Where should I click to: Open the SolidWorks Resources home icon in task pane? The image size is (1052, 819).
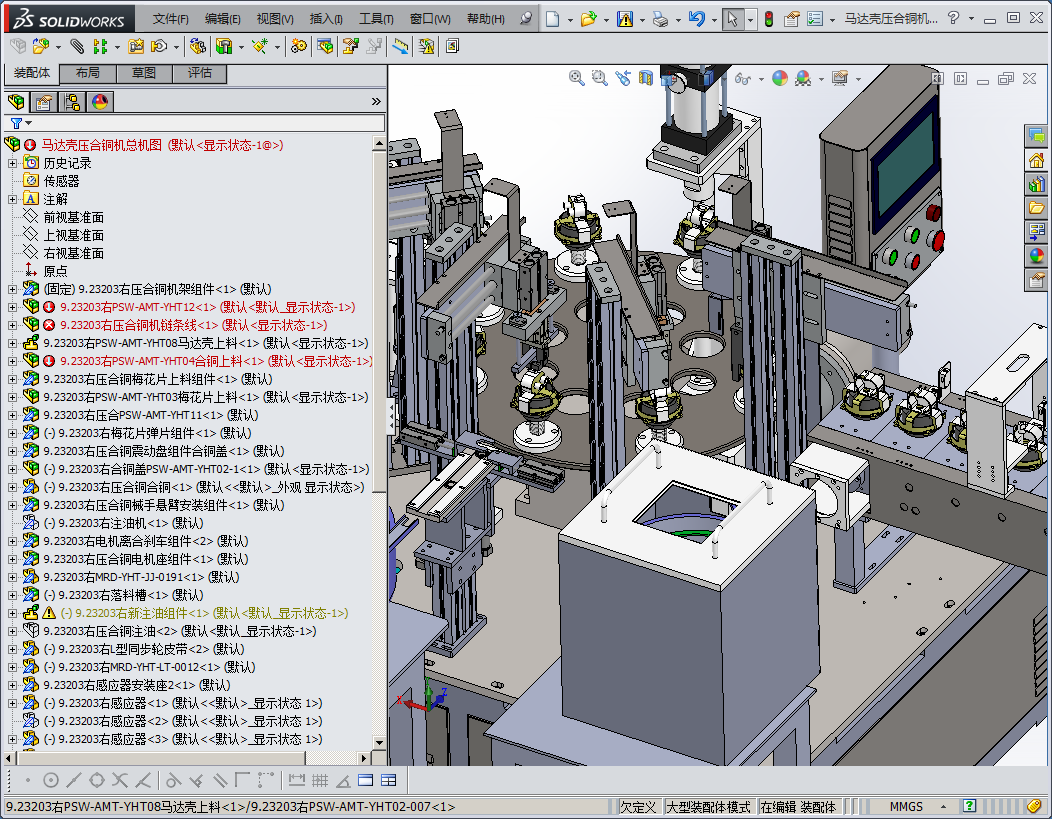[x=1037, y=160]
